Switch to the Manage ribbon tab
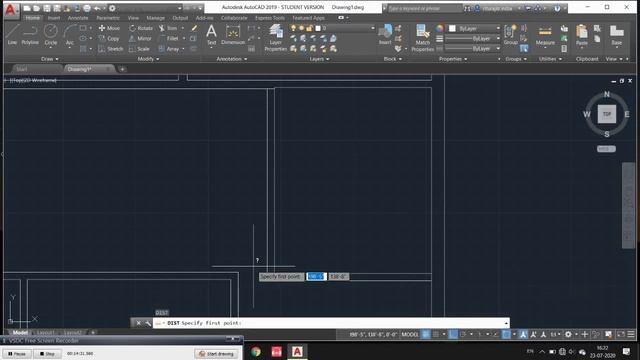Screen dimensions: 640x360 [x=155, y=18]
